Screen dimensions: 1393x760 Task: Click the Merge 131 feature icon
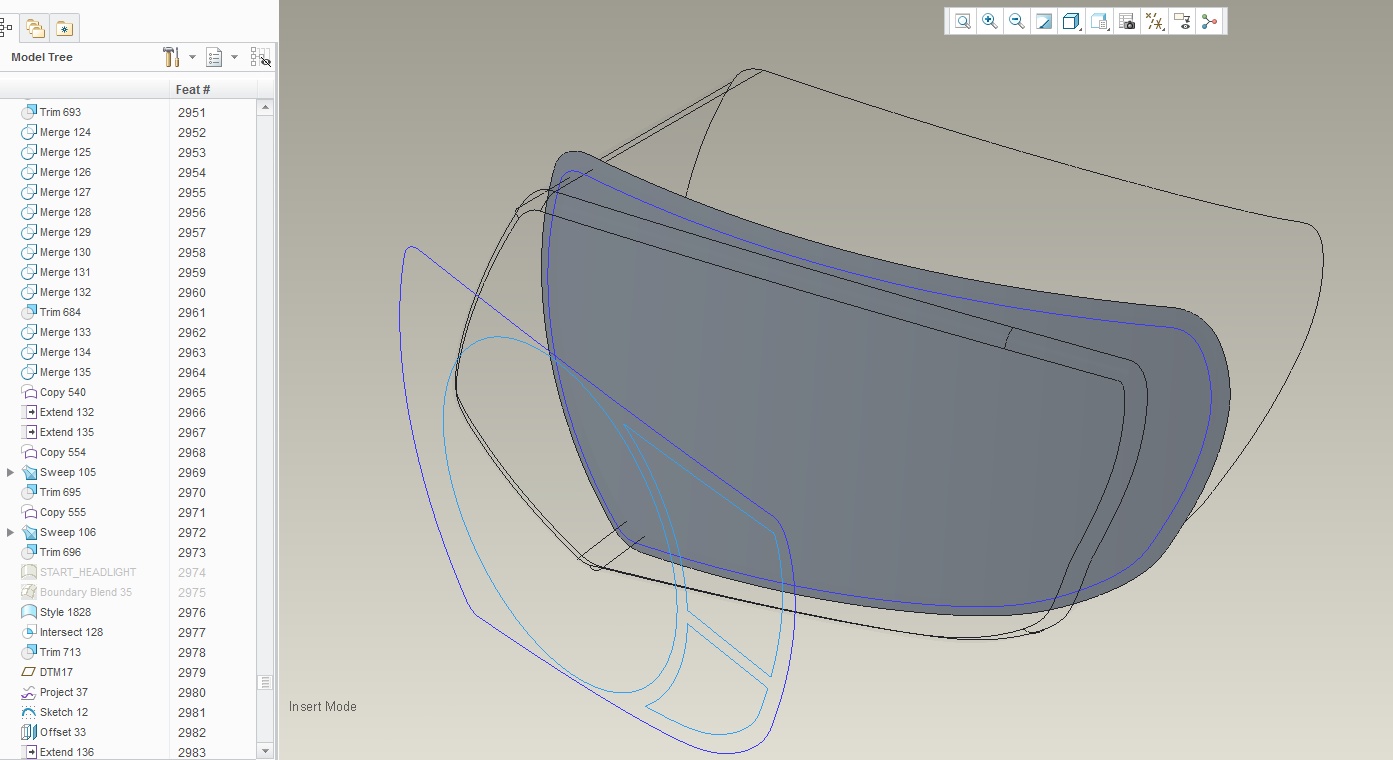(29, 272)
